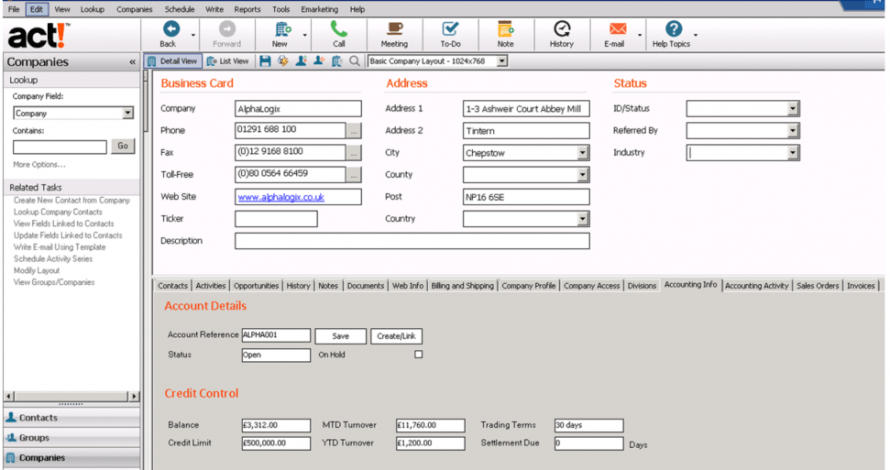
Task: Switch to List View
Action: (x=228, y=61)
